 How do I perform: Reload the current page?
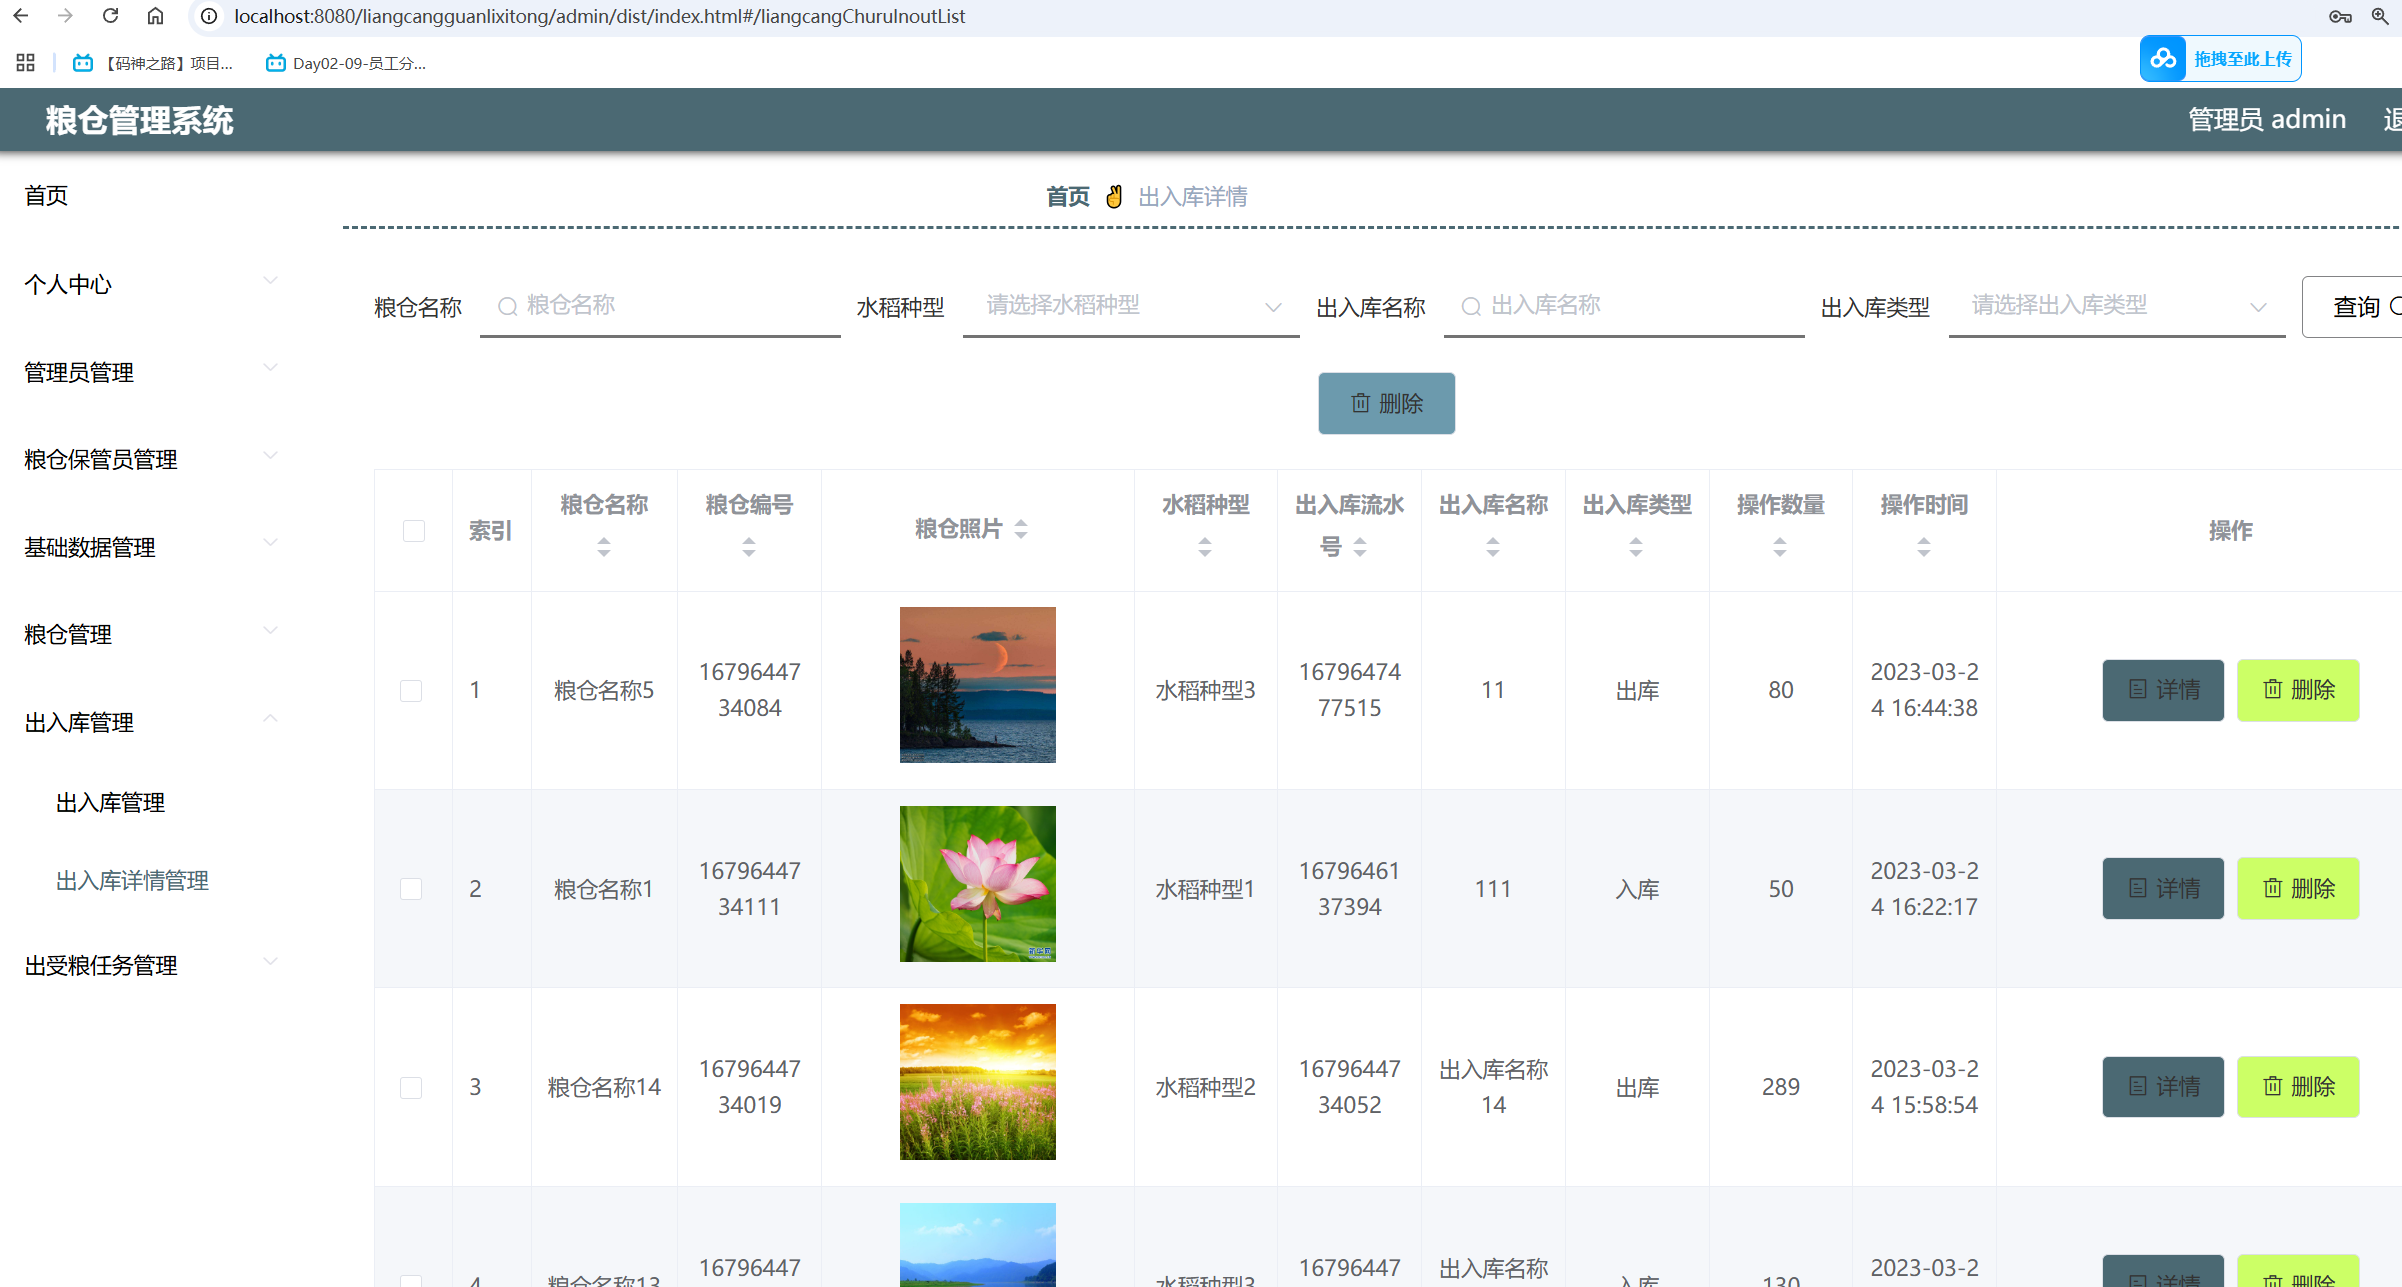tap(110, 16)
